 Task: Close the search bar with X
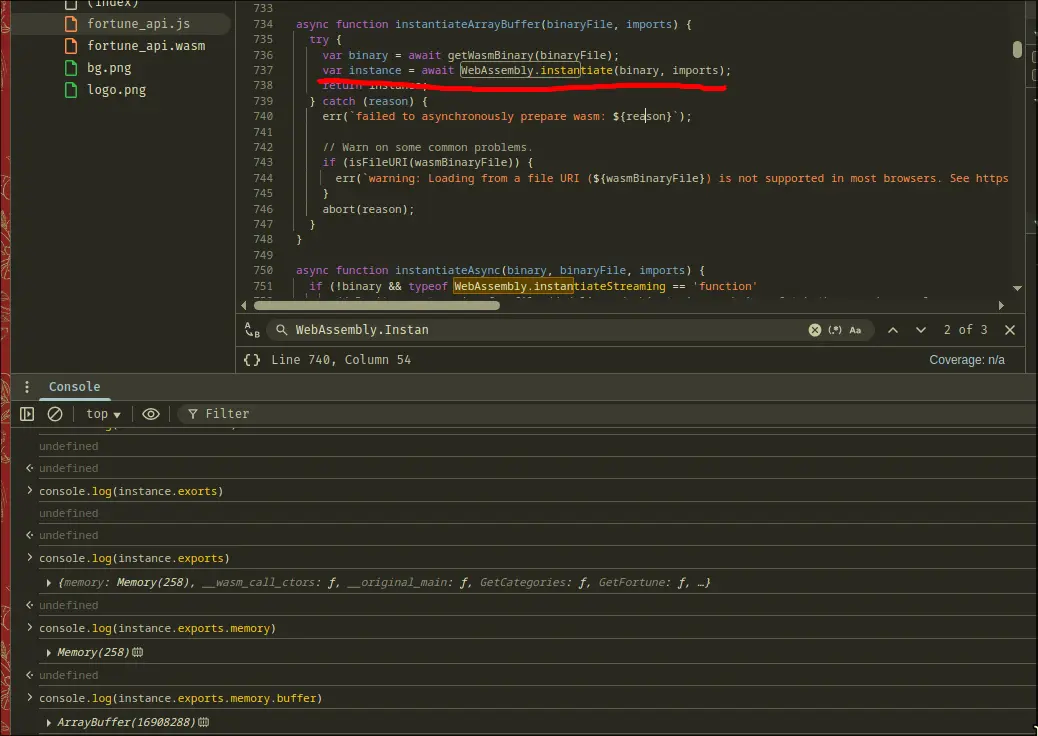coord(1010,330)
